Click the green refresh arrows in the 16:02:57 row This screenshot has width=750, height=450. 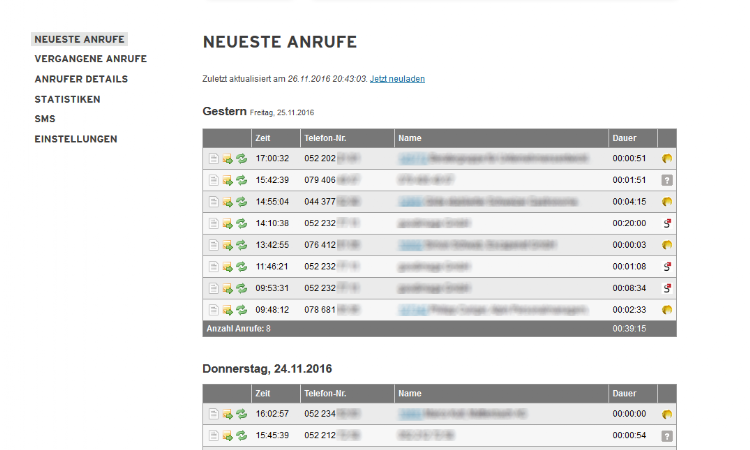pyautogui.click(x=241, y=414)
